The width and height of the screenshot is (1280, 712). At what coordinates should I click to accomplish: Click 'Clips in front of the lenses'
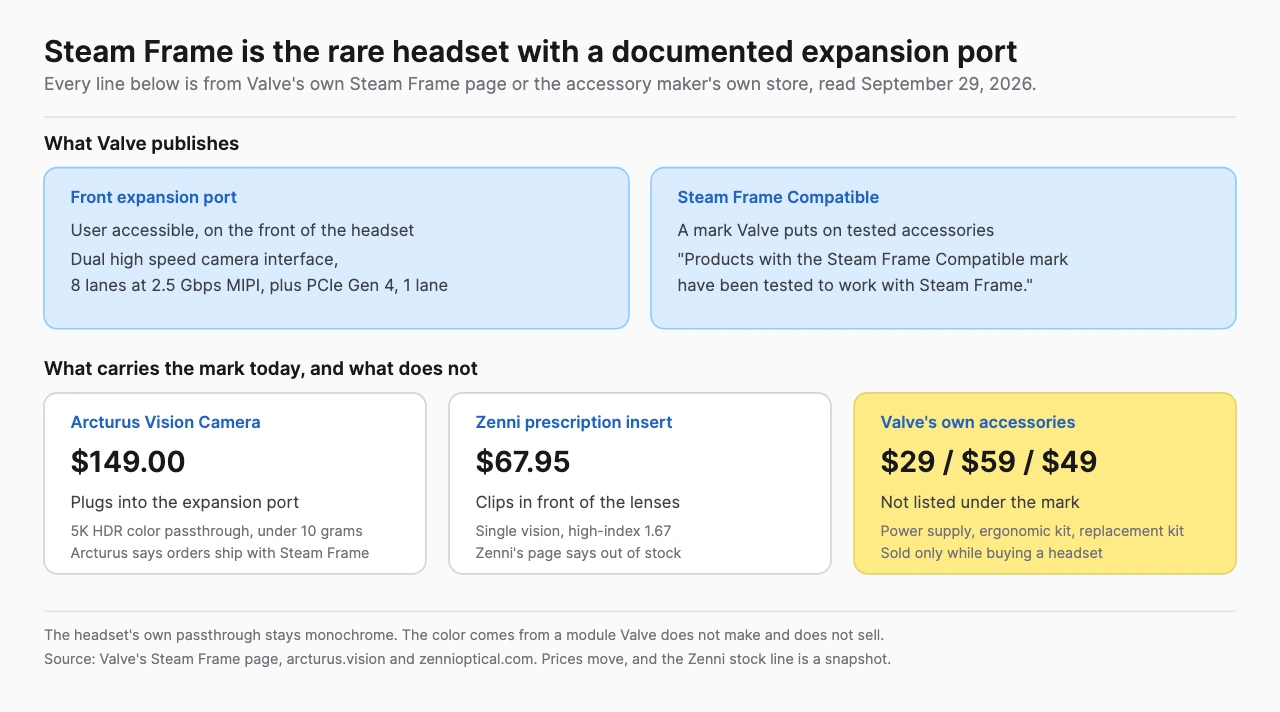tap(577, 502)
